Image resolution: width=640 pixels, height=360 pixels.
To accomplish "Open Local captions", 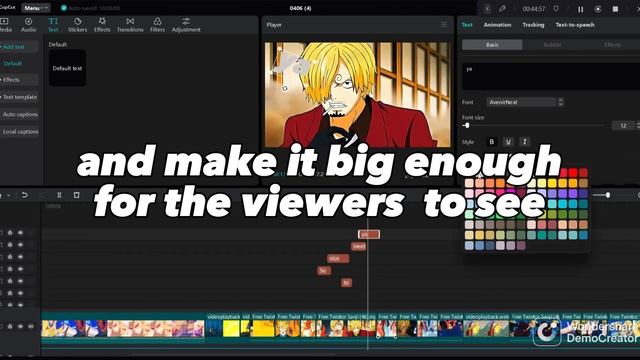I will pyautogui.click(x=19, y=132).
